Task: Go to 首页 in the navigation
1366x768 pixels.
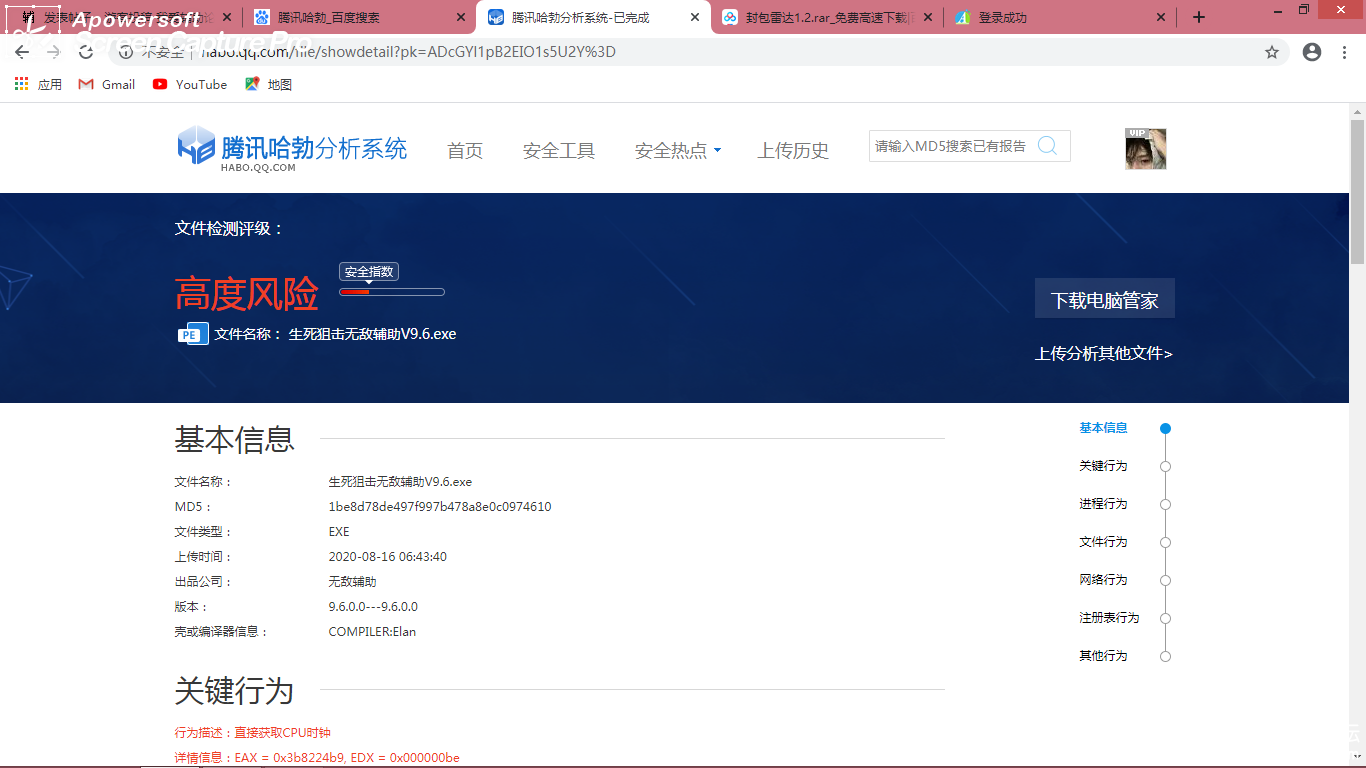Action: [x=465, y=151]
